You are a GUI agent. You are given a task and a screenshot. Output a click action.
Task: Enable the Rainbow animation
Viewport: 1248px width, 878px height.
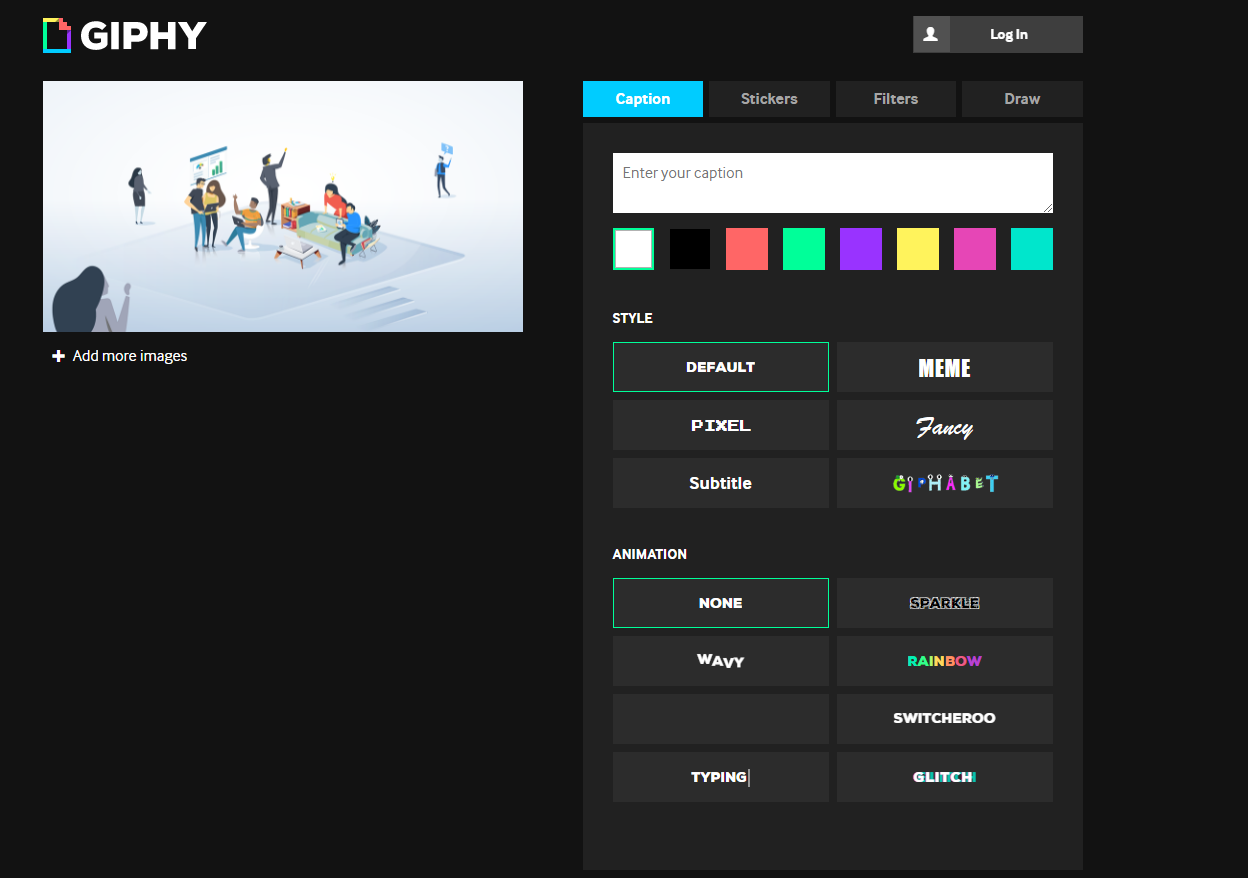coord(944,661)
